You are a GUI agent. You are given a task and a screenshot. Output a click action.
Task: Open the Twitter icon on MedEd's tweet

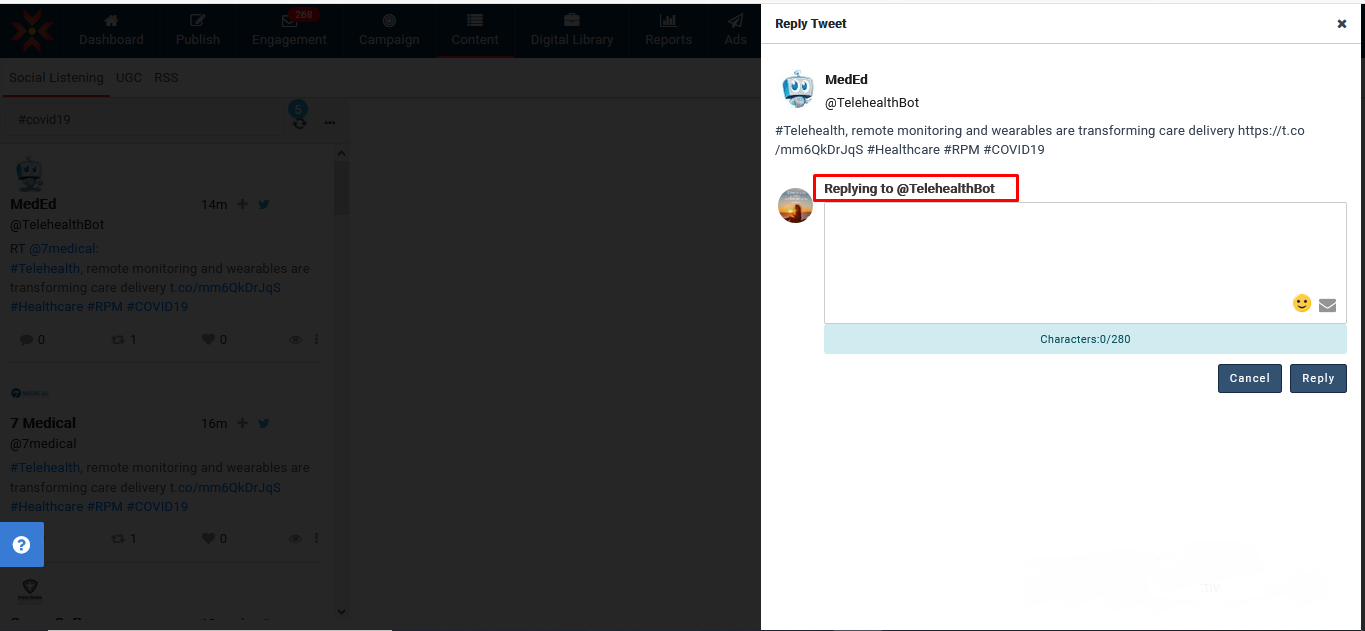tap(263, 204)
